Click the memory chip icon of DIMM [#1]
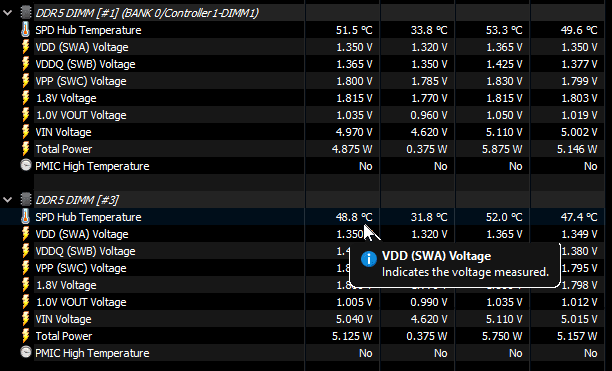 point(26,12)
